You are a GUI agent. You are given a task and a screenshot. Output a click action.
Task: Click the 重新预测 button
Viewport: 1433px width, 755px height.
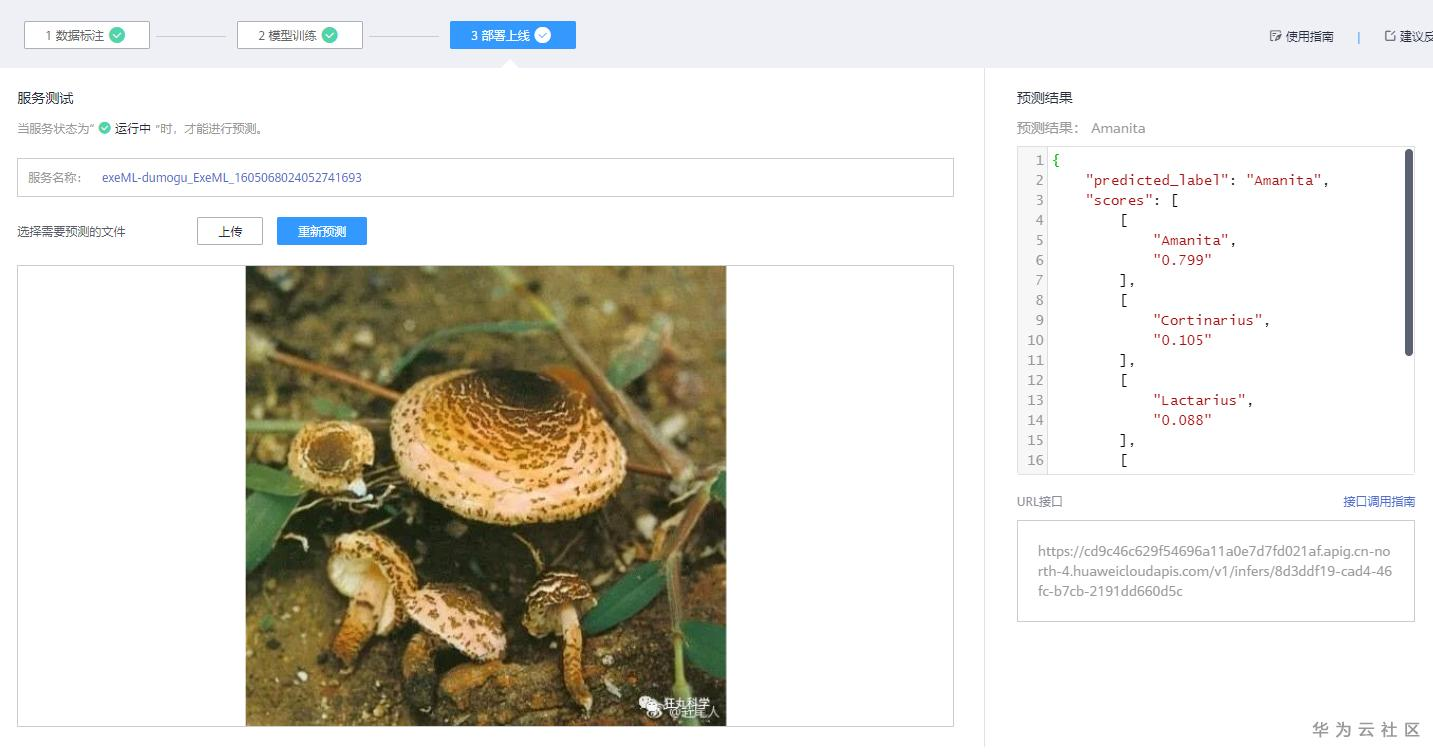click(x=322, y=231)
